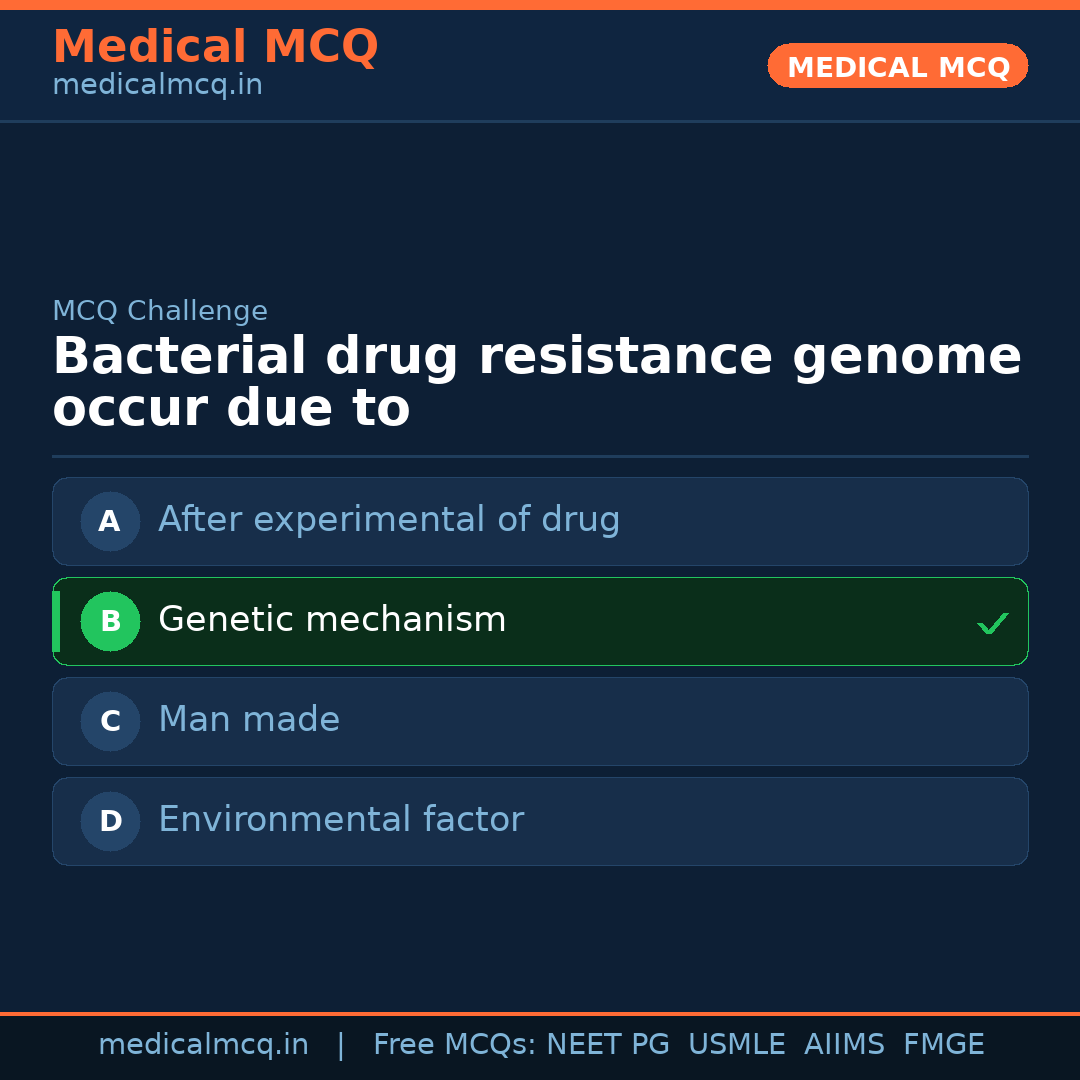Click the letter C circle badge
1080x1080 pixels.
pyautogui.click(x=110, y=721)
